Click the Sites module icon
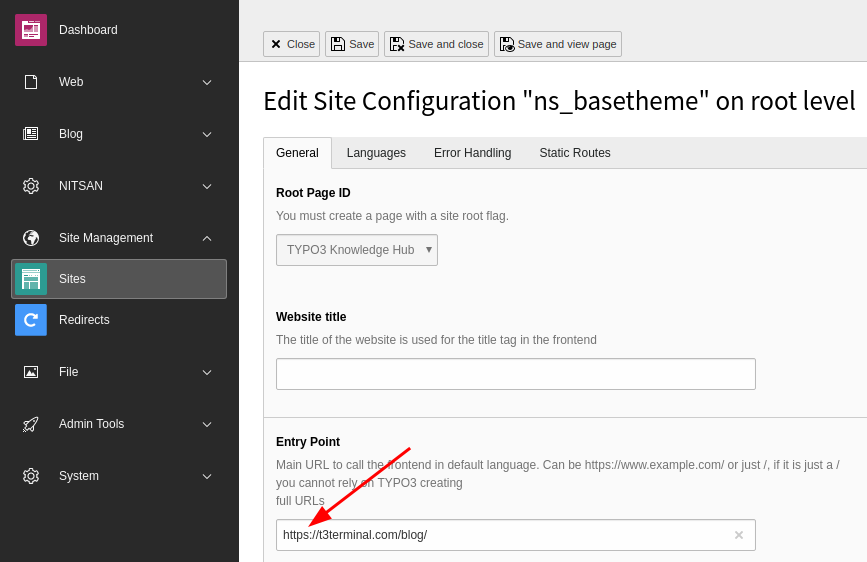 [x=31, y=279]
